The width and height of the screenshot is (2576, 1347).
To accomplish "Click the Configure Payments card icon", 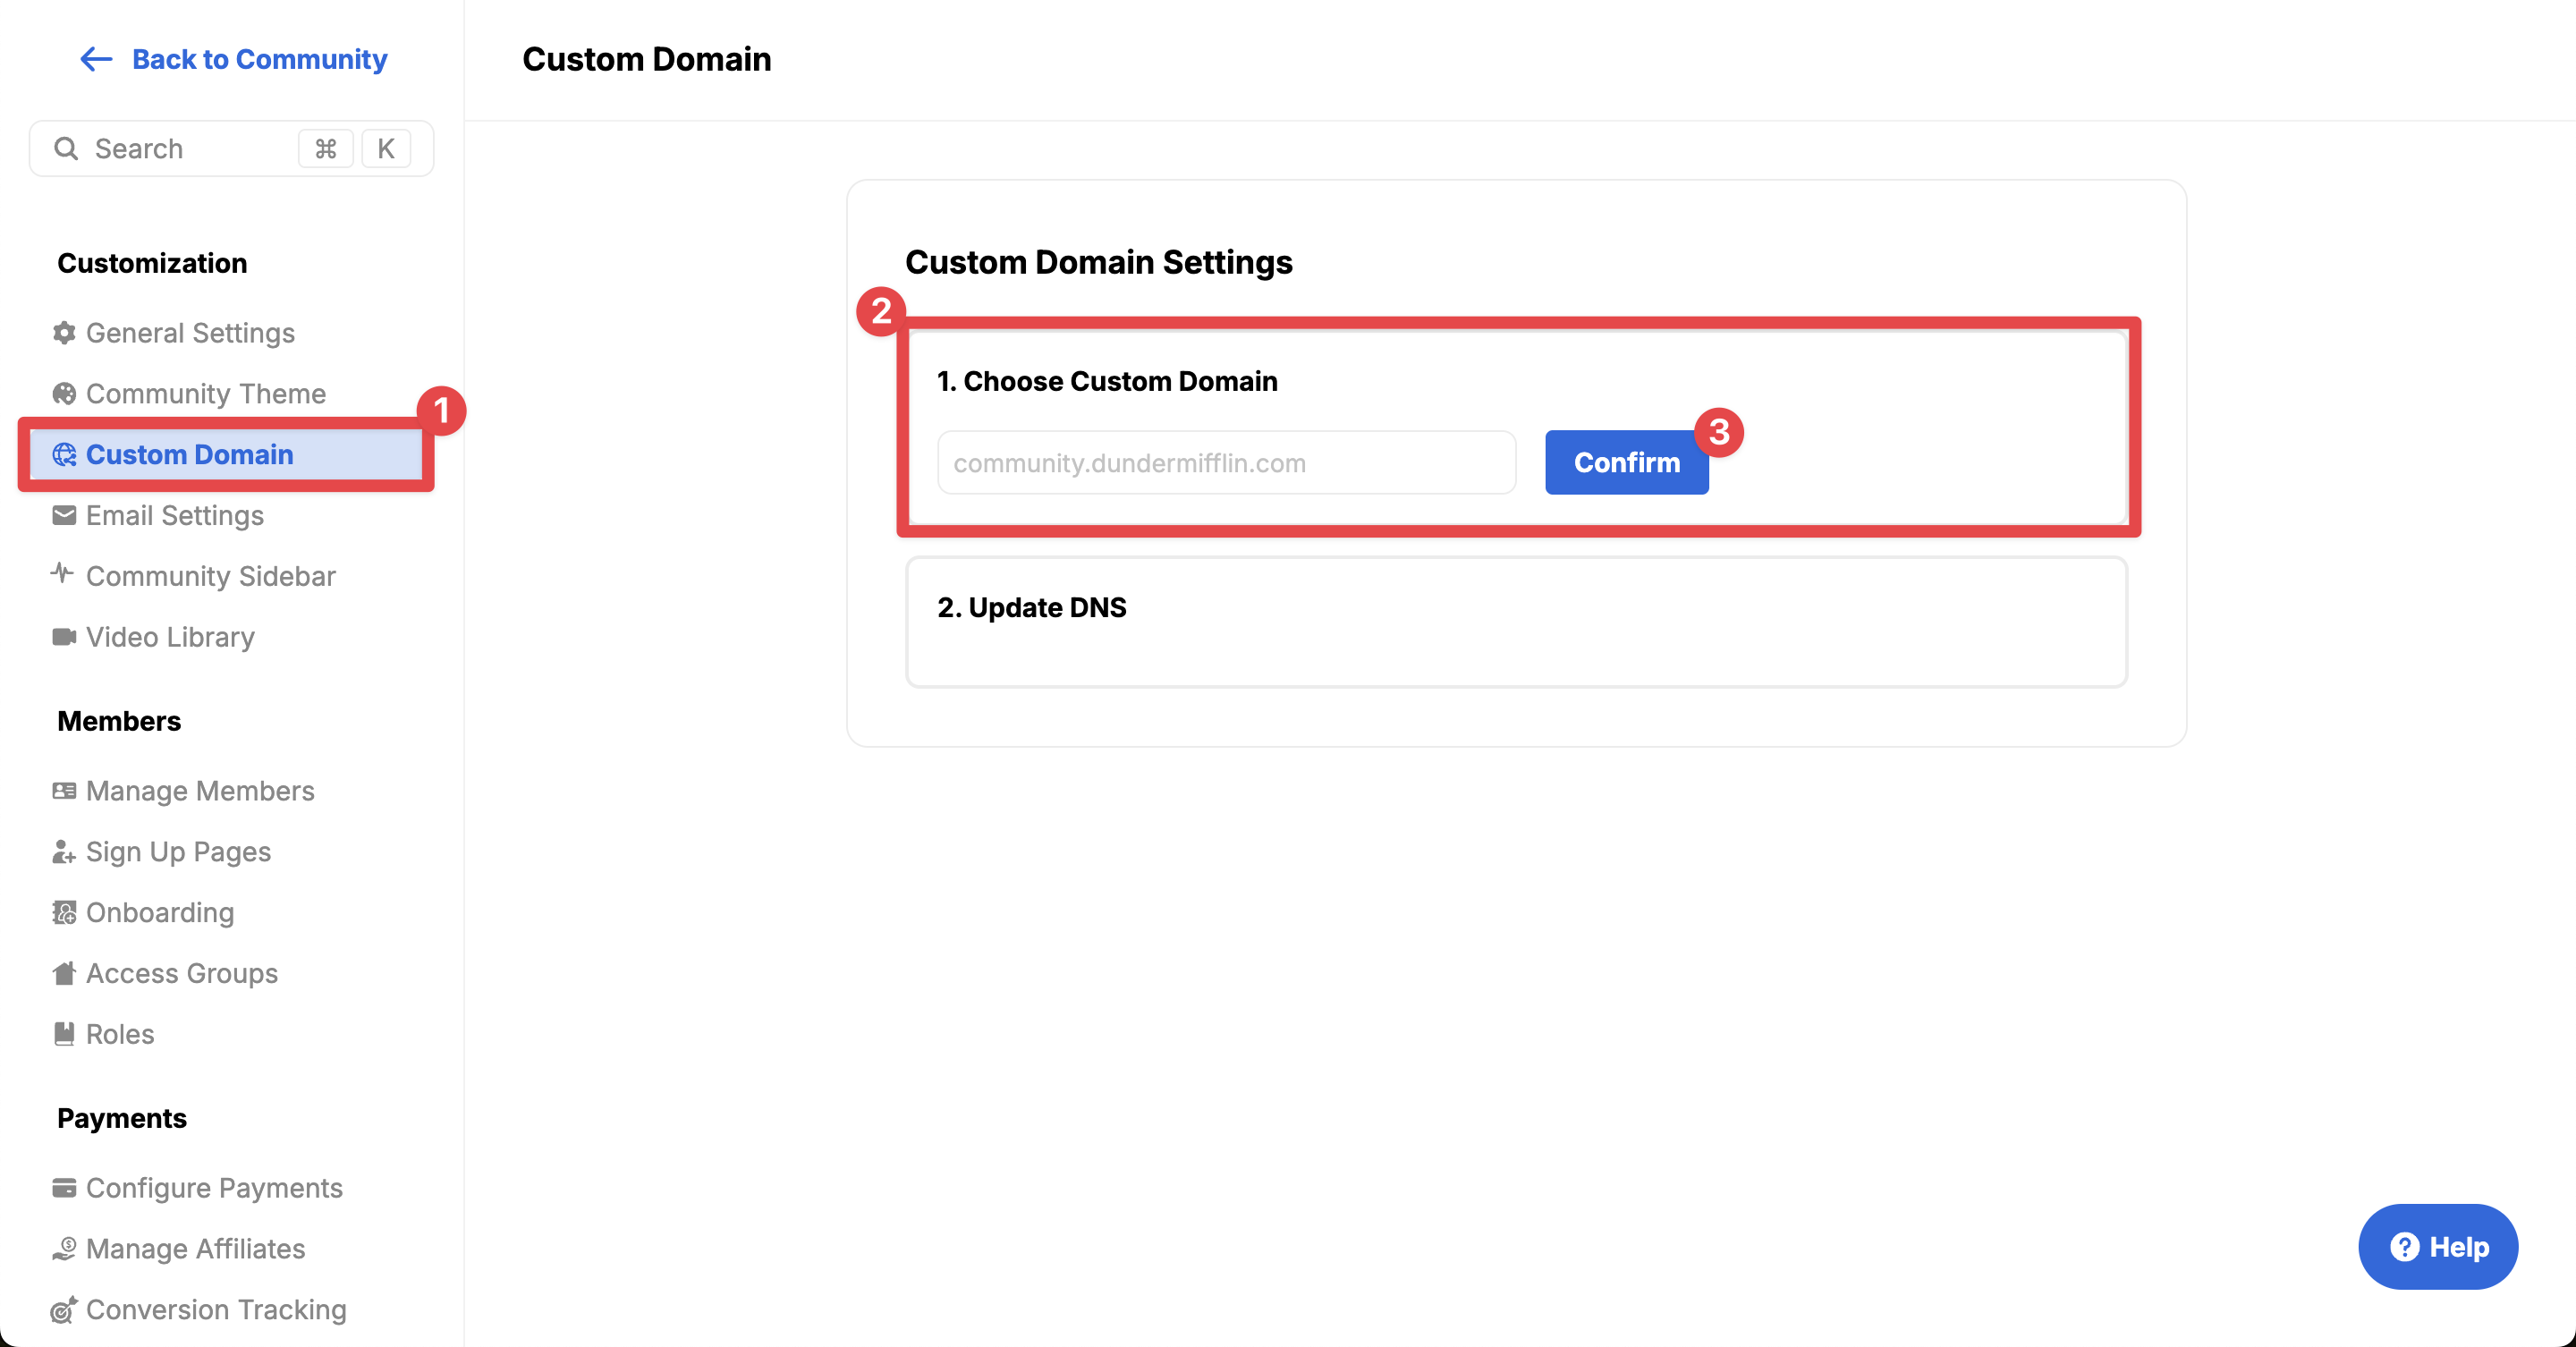I will (64, 1188).
